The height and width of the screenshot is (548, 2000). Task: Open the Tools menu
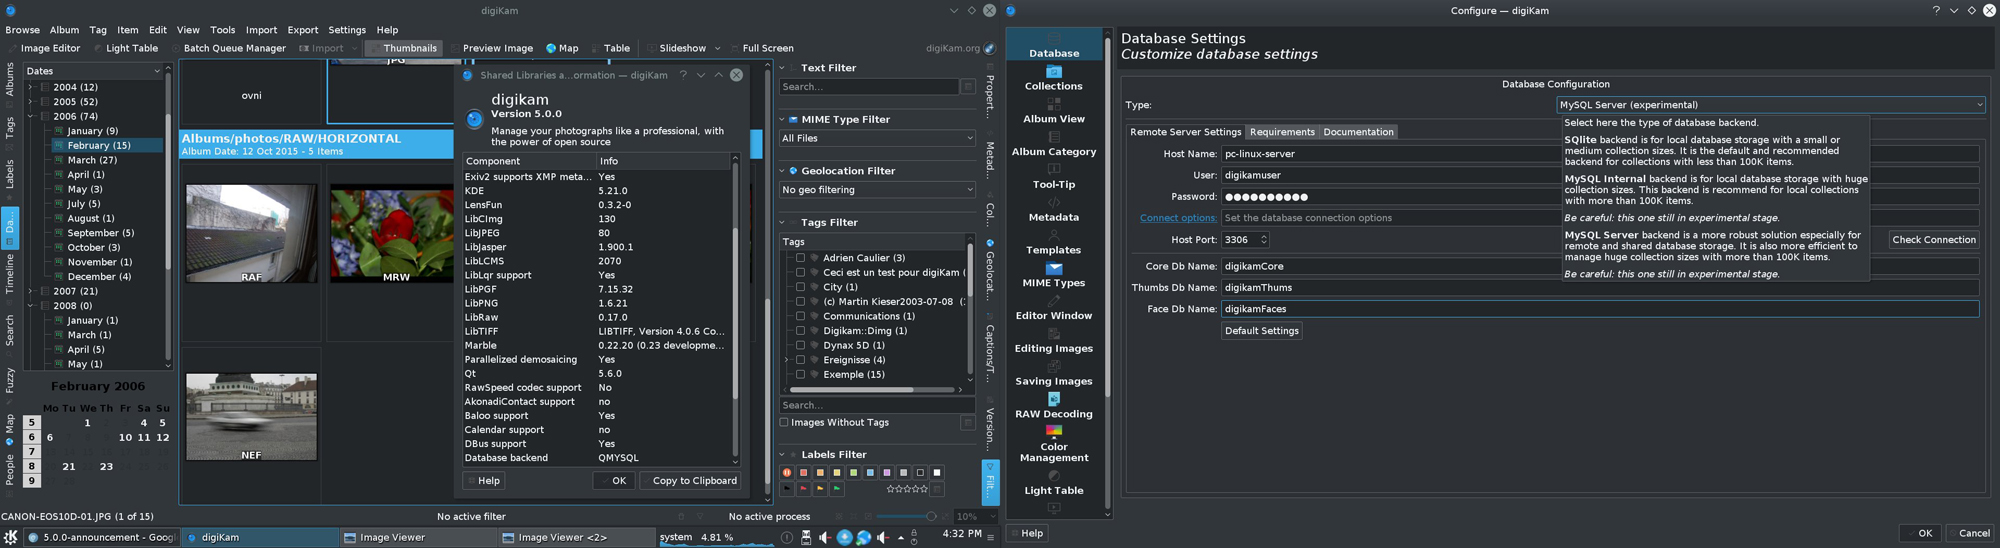223,30
